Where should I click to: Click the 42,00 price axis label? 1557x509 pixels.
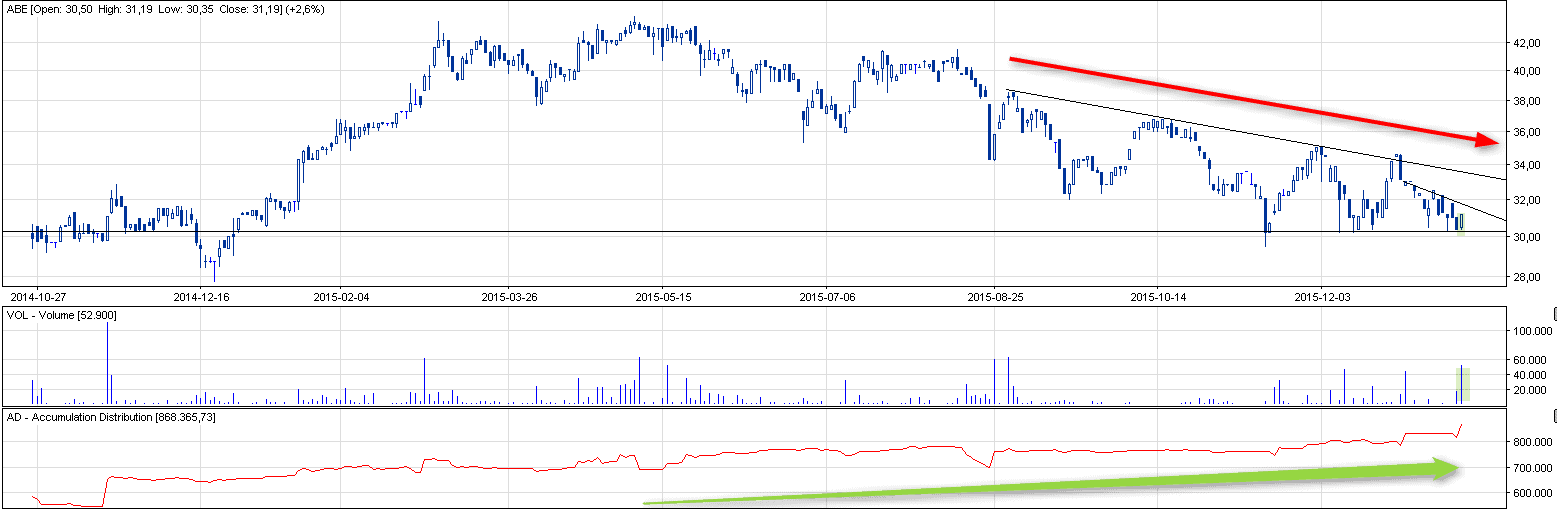click(x=1525, y=44)
